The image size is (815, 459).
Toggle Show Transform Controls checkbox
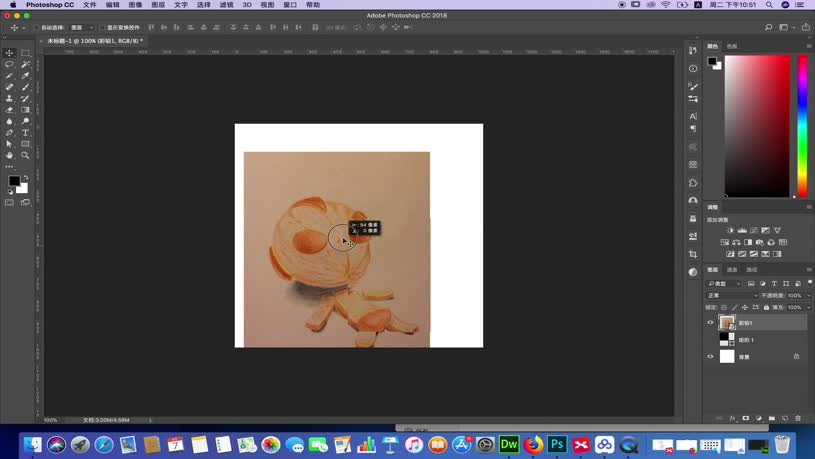tap(102, 28)
